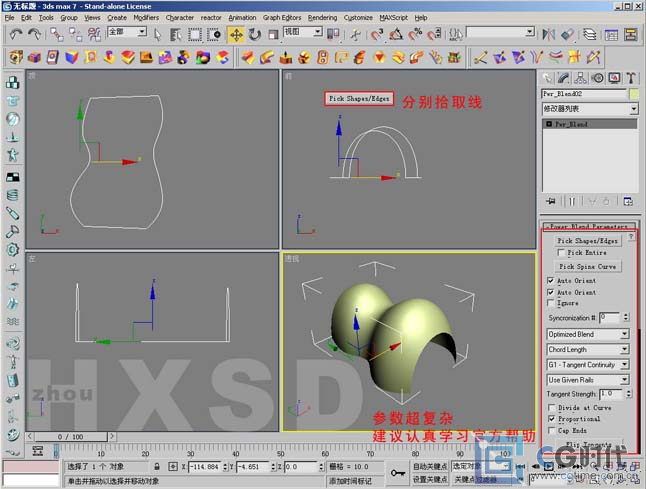
Task: Click the Mirror Selected Objects icon
Action: click(x=548, y=35)
